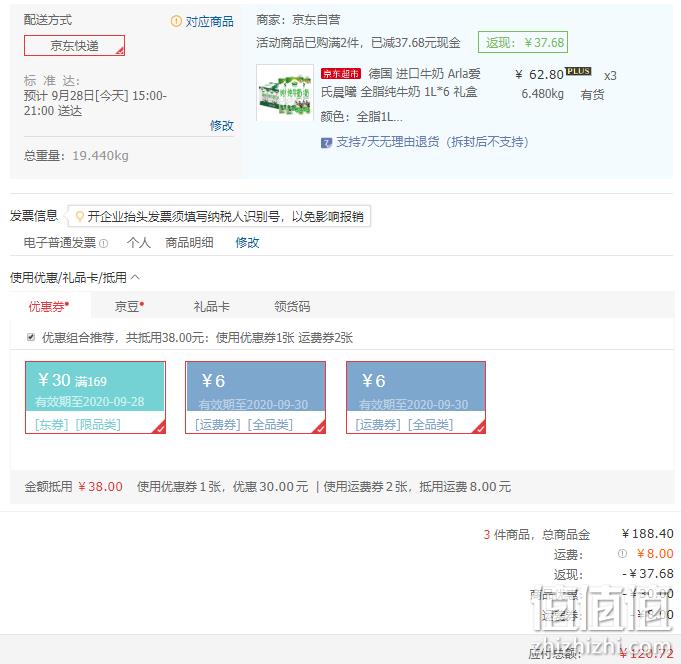Click the 颜色: 全脂1L... attribute text
Viewport: 681px width, 664px height.
pyautogui.click(x=361, y=117)
